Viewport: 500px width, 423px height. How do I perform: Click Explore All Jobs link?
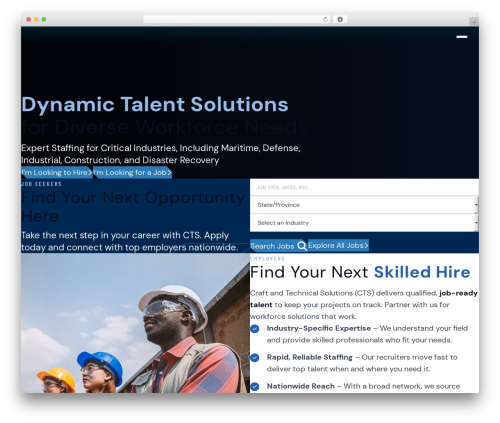click(x=338, y=246)
